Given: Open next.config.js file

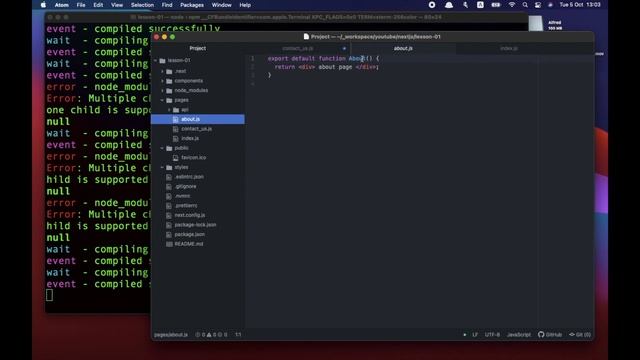Looking at the screenshot, I should 190,215.
